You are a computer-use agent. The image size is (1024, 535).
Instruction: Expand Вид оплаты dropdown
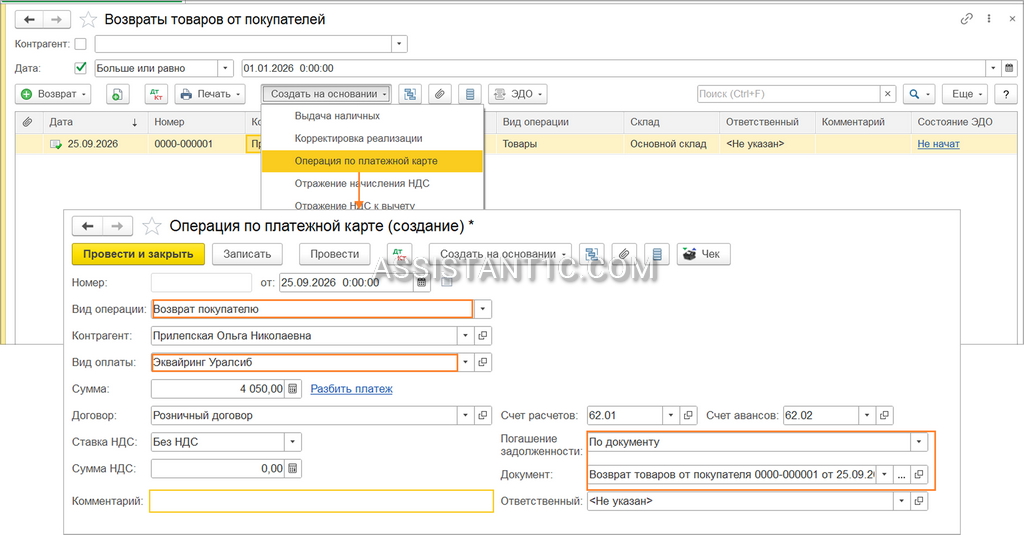[x=466, y=362]
